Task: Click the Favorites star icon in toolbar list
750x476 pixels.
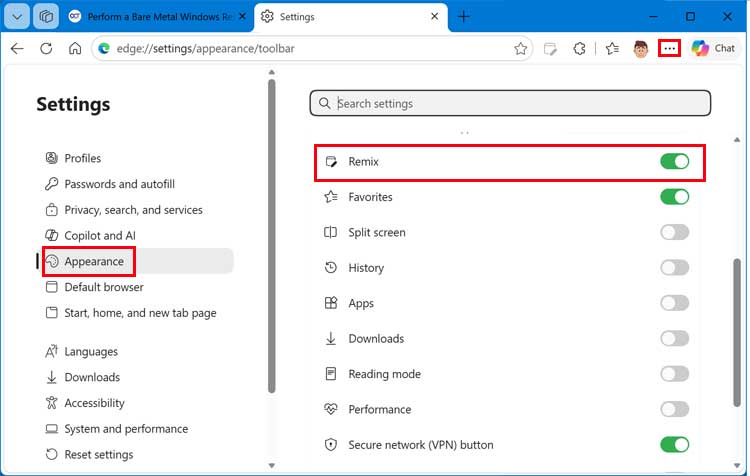Action: coord(331,197)
